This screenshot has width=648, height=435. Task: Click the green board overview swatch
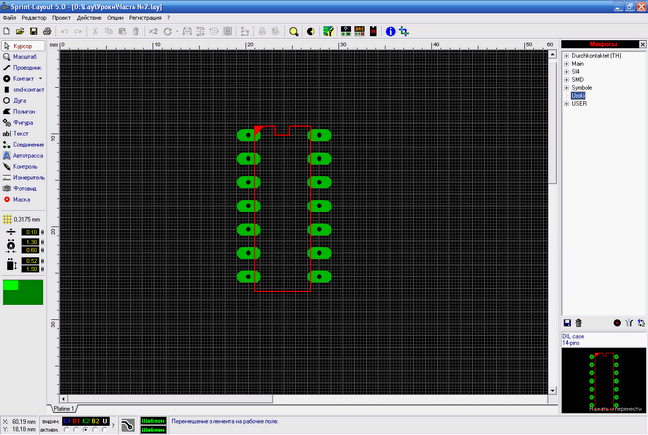point(23,292)
